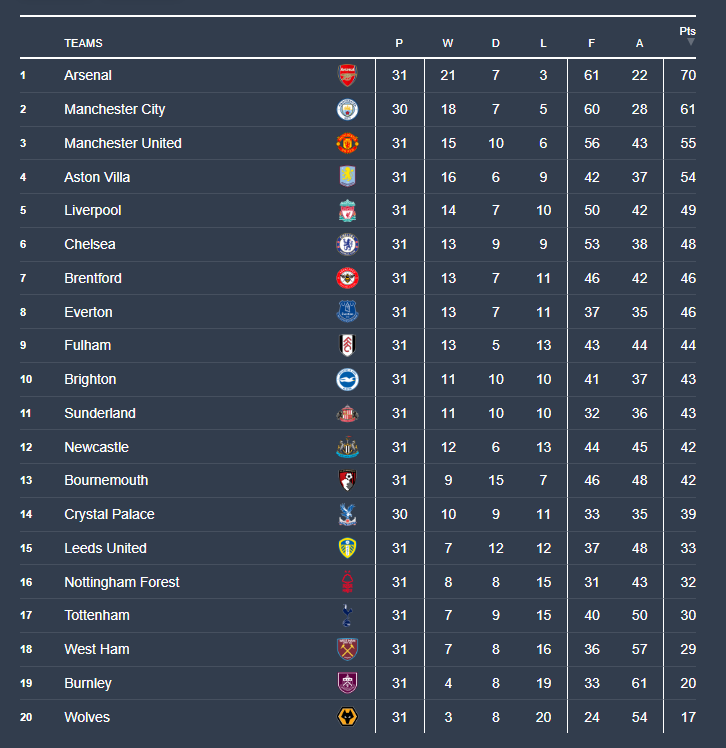Image resolution: width=726 pixels, height=748 pixels.
Task: Open the Fulham team link
Action: (x=87, y=345)
